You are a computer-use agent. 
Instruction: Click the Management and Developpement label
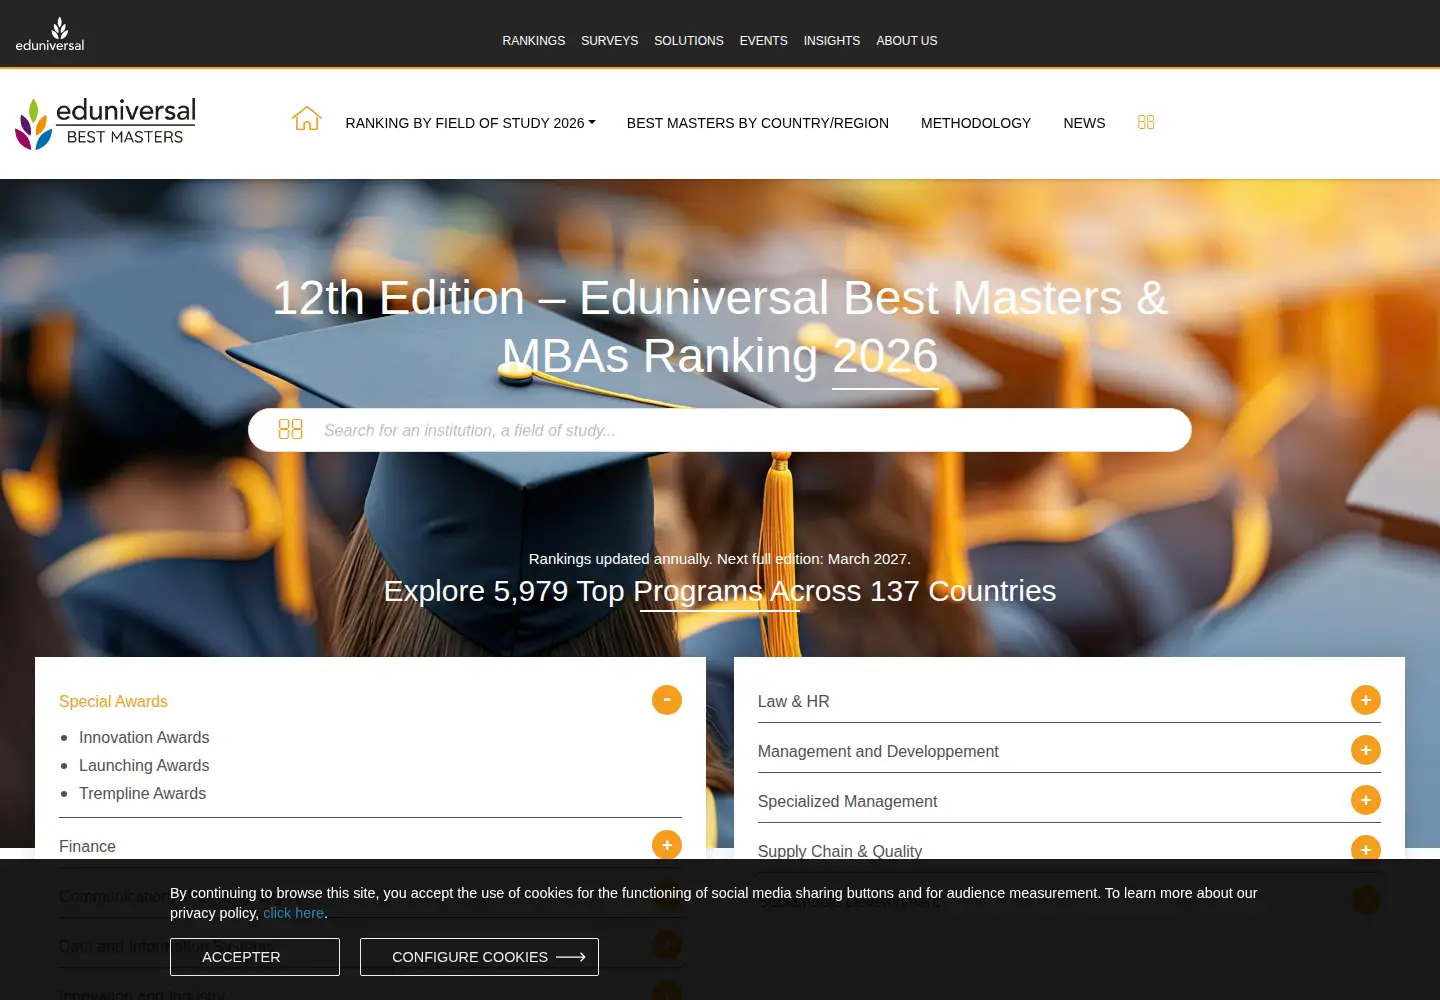(x=878, y=751)
